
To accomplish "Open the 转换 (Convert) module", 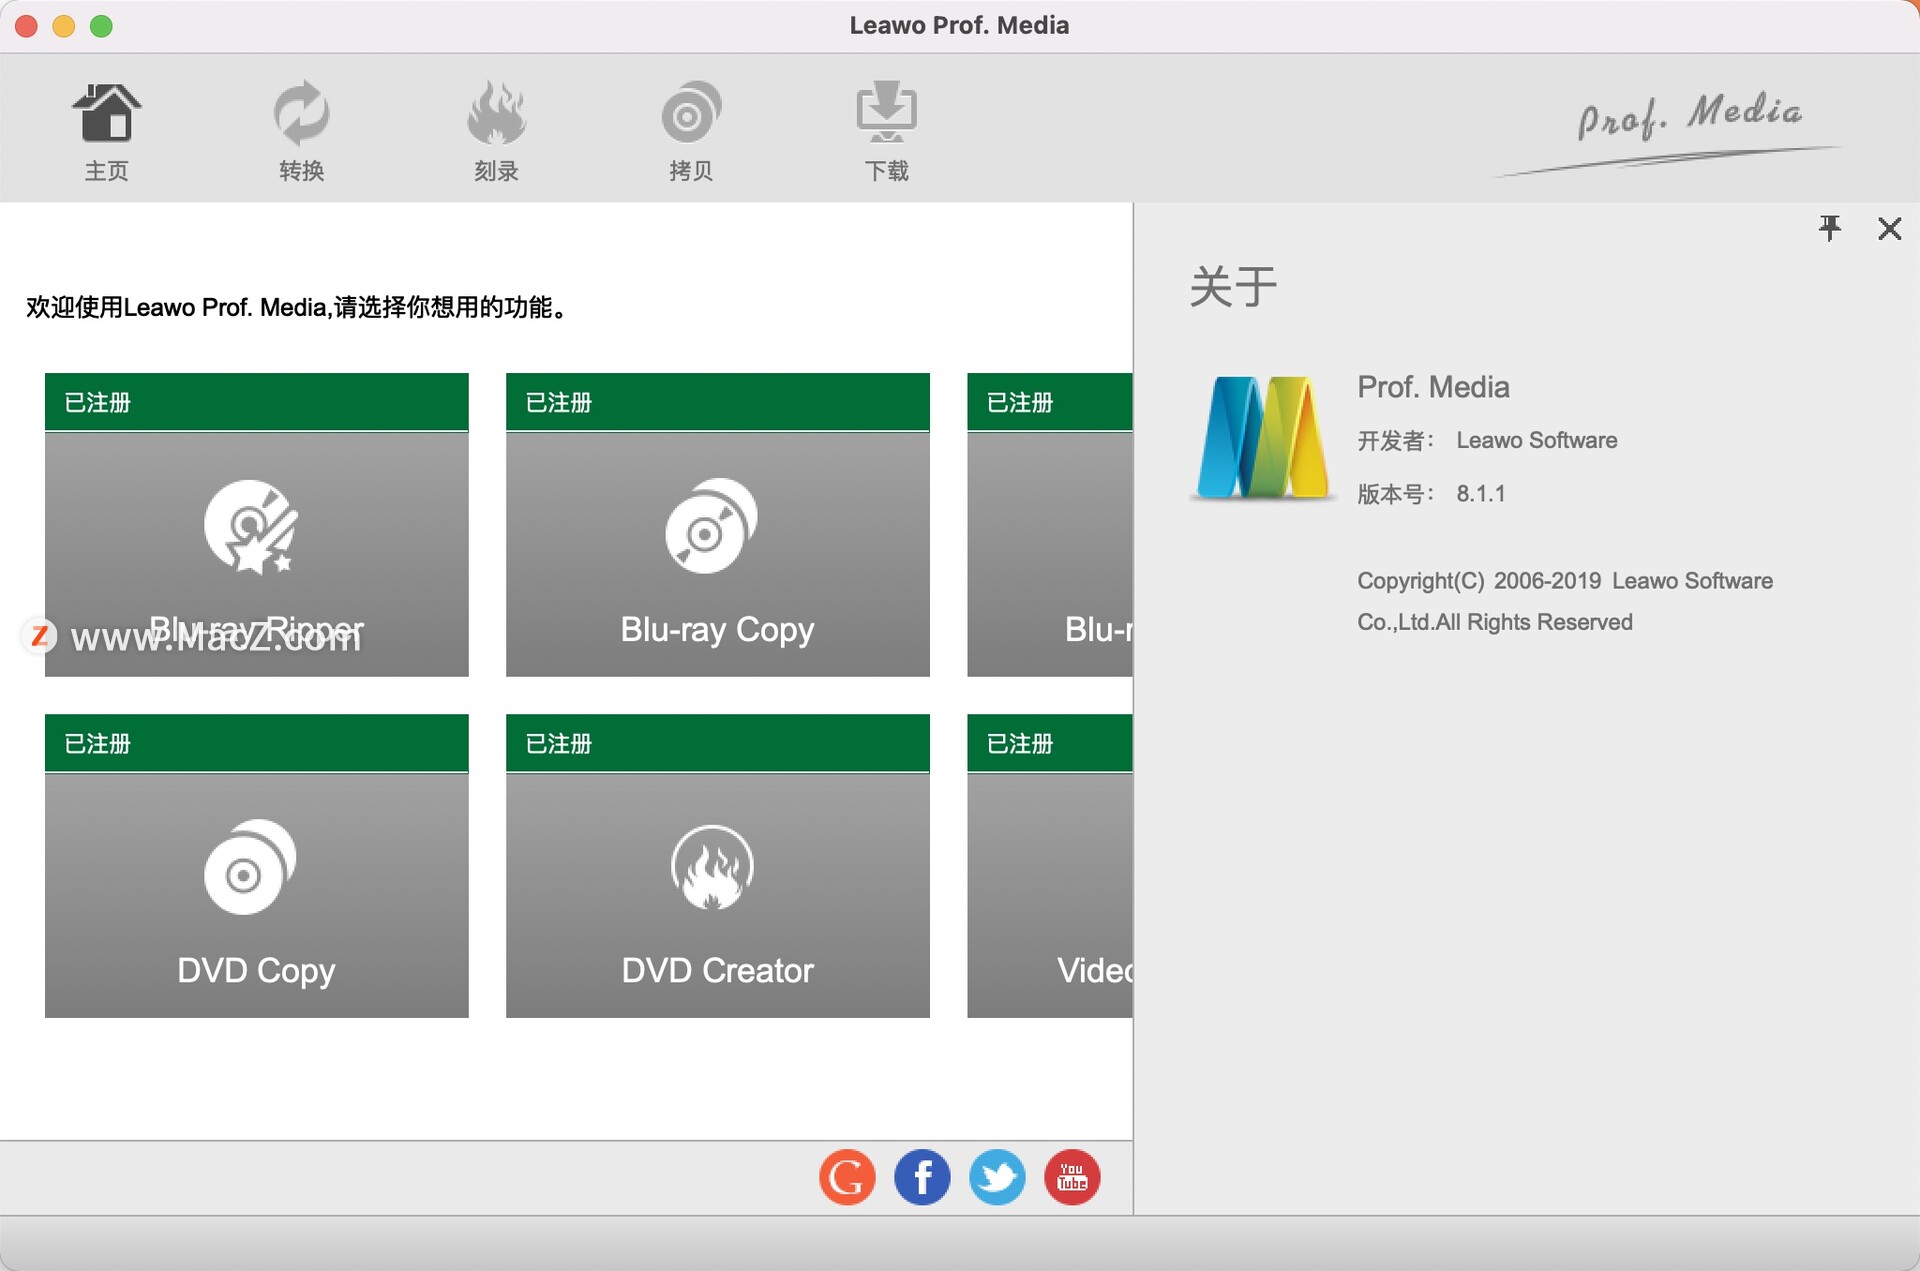I will (301, 128).
